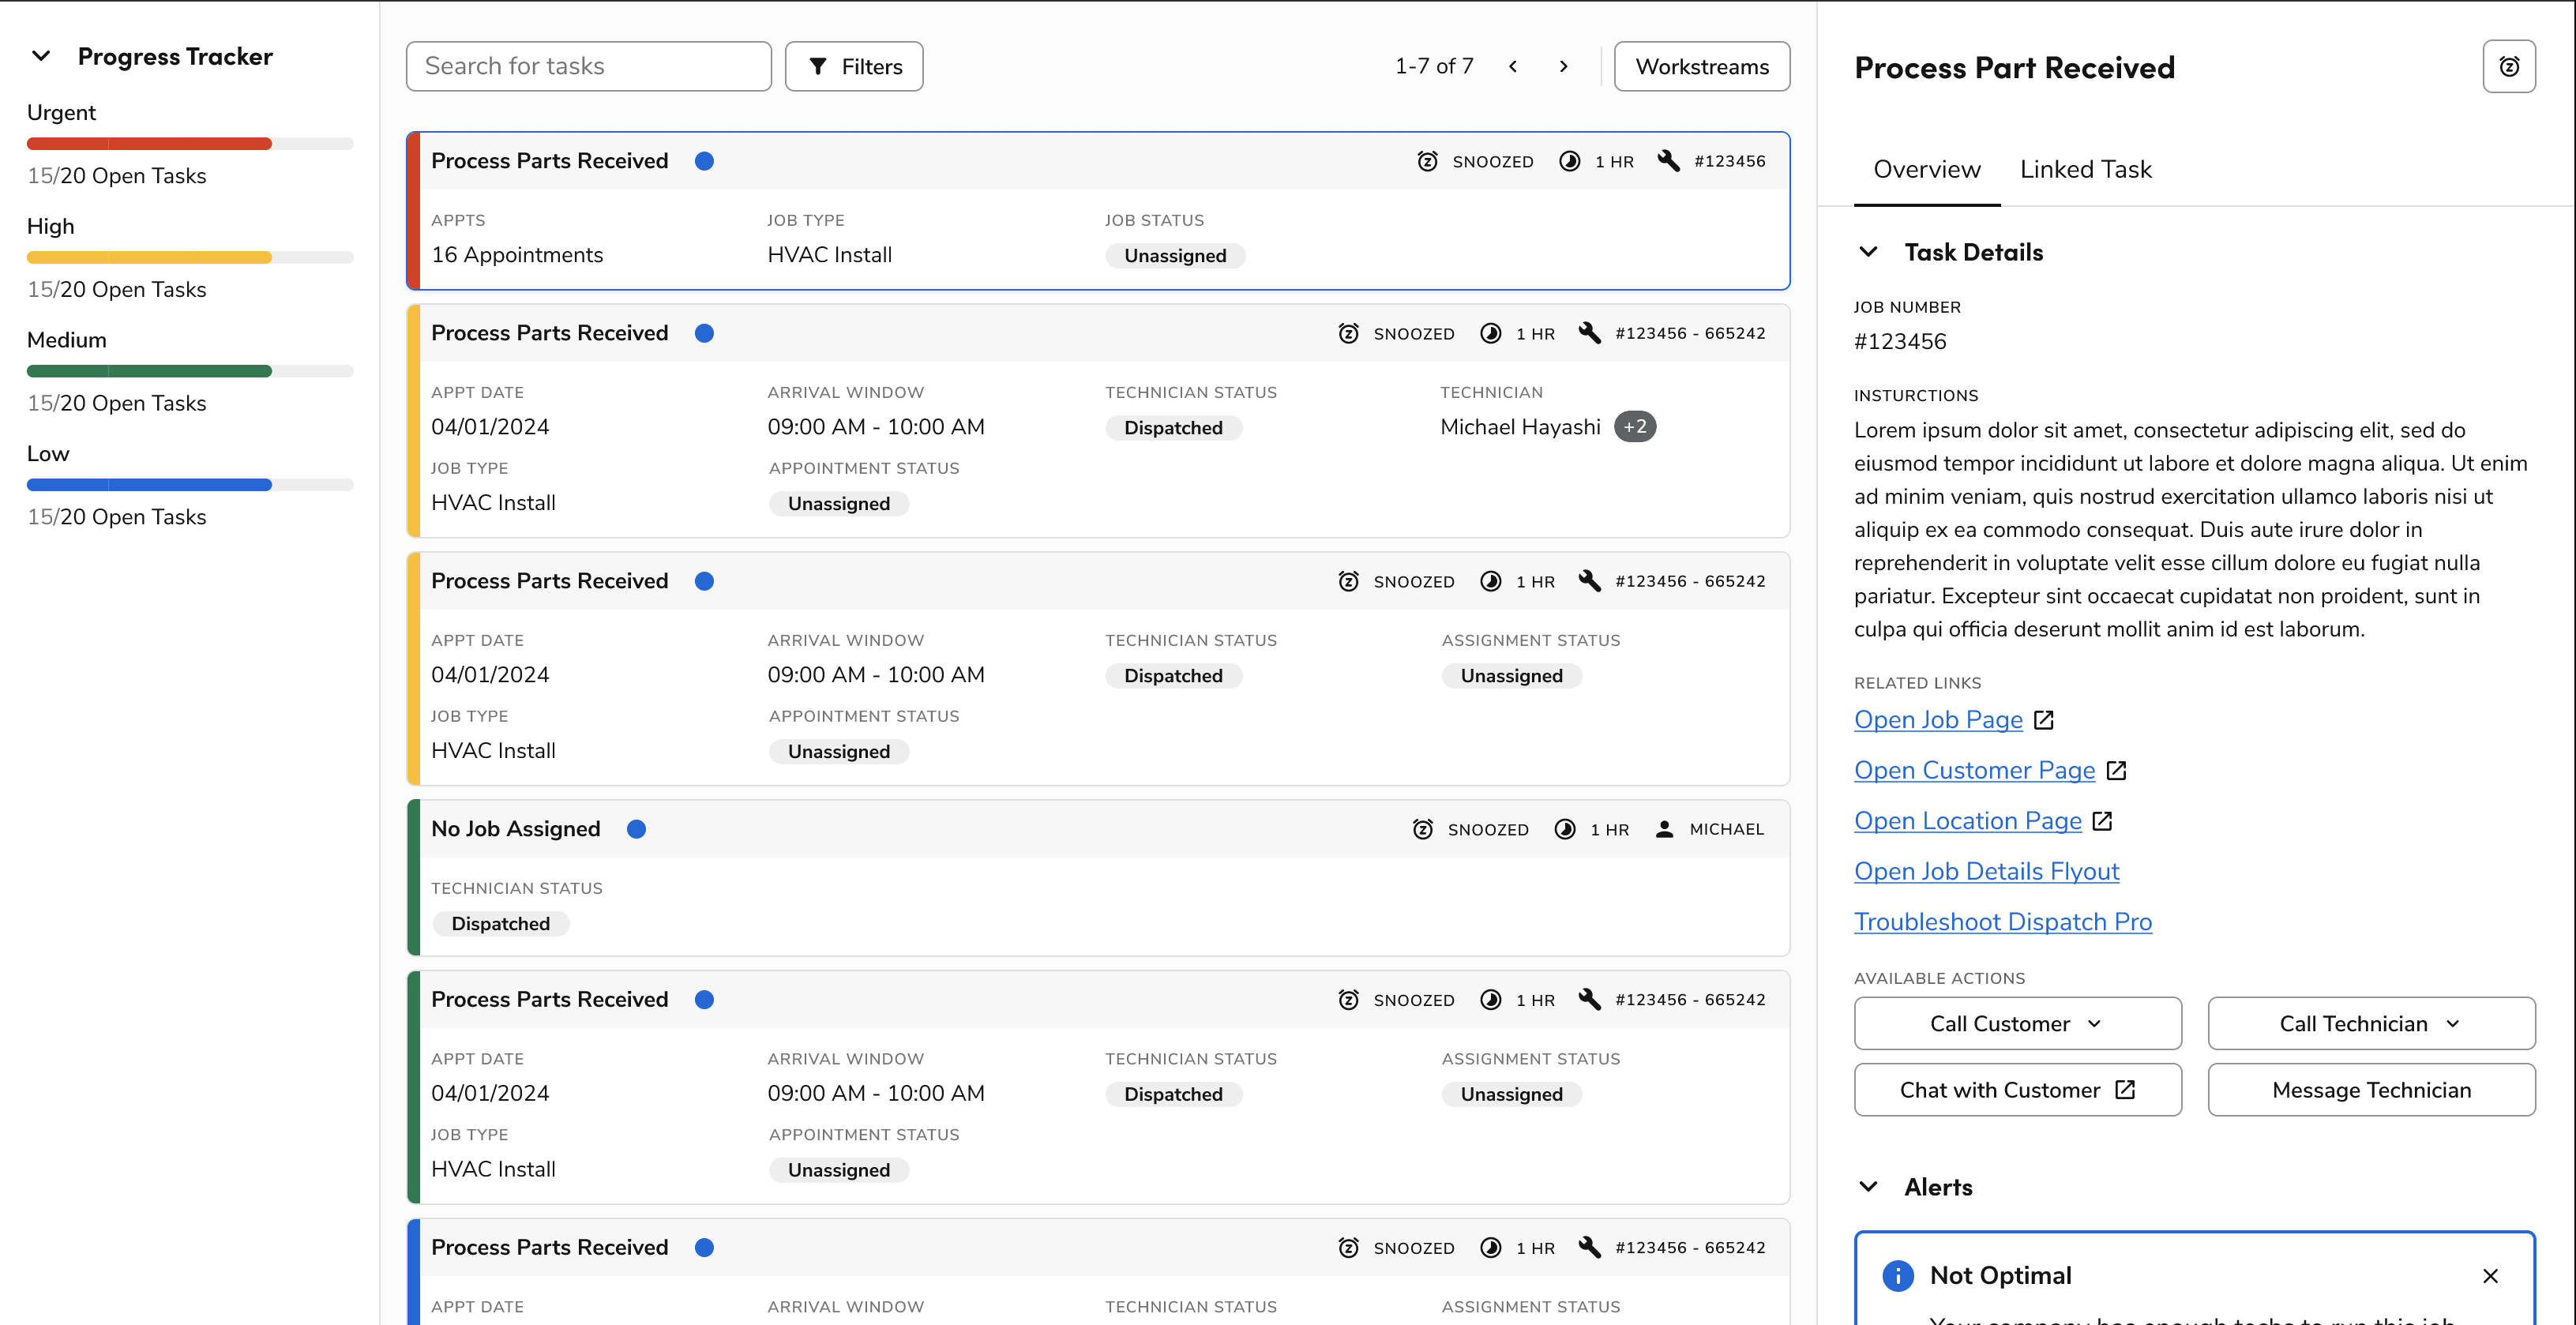
Task: Click the Urgent red progress bar
Action: (x=190, y=144)
